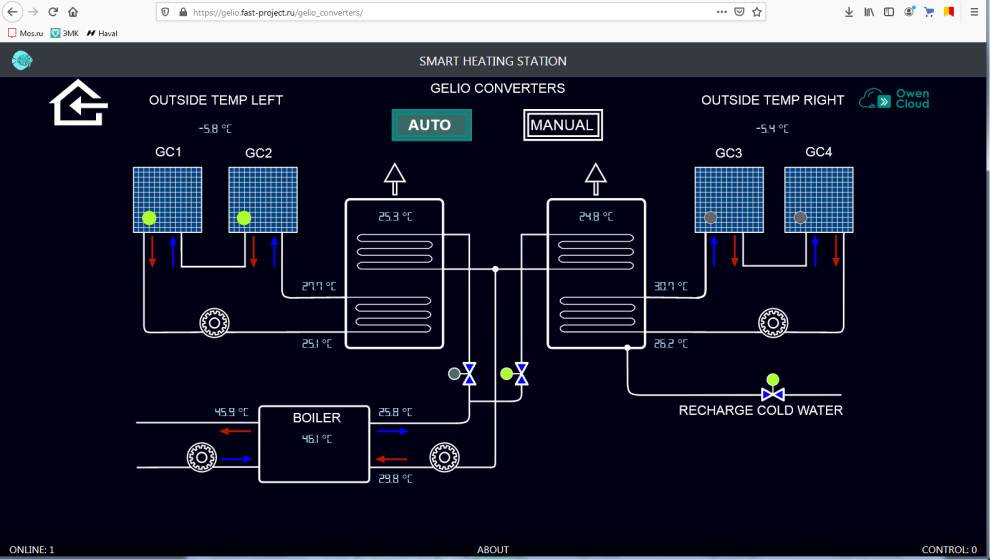
Task: Click the left collector loop pump icon
Action: pos(214,323)
